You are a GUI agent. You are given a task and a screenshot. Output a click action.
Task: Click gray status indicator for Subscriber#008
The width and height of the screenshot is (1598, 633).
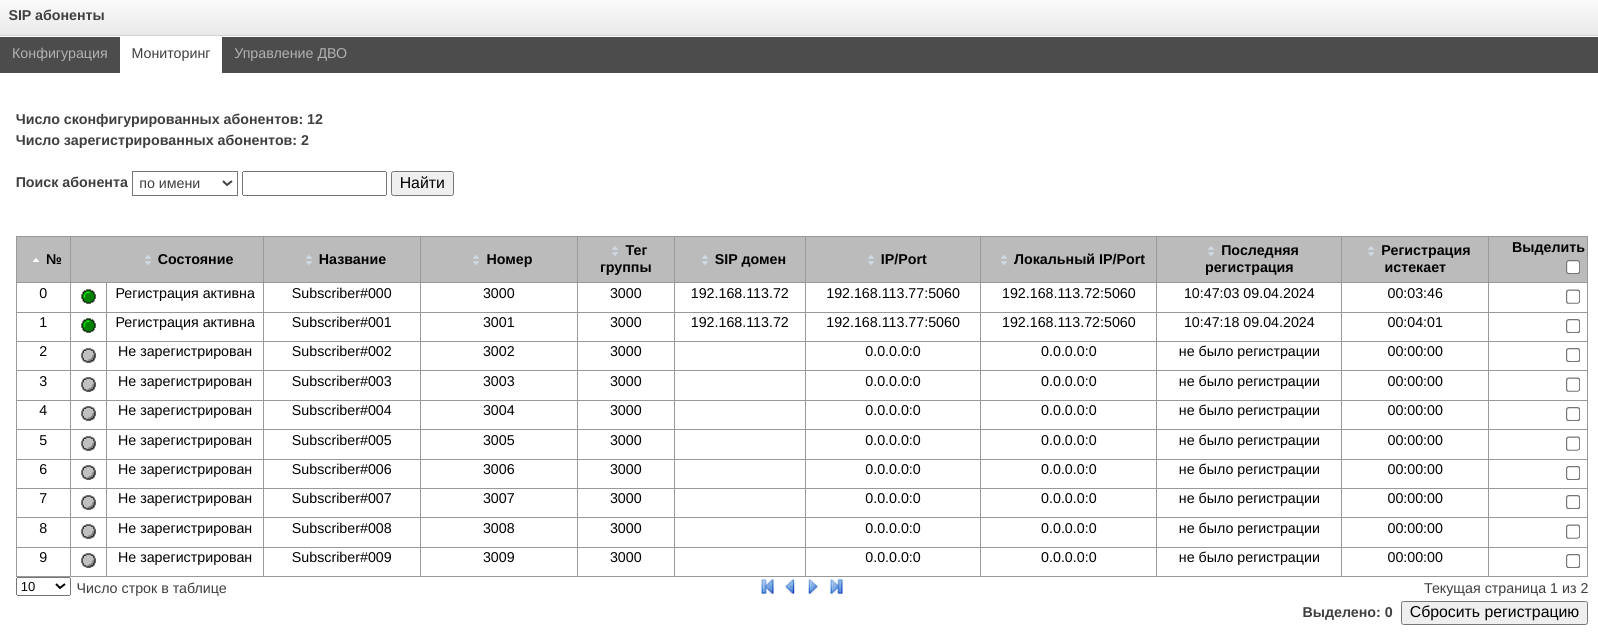(88, 531)
